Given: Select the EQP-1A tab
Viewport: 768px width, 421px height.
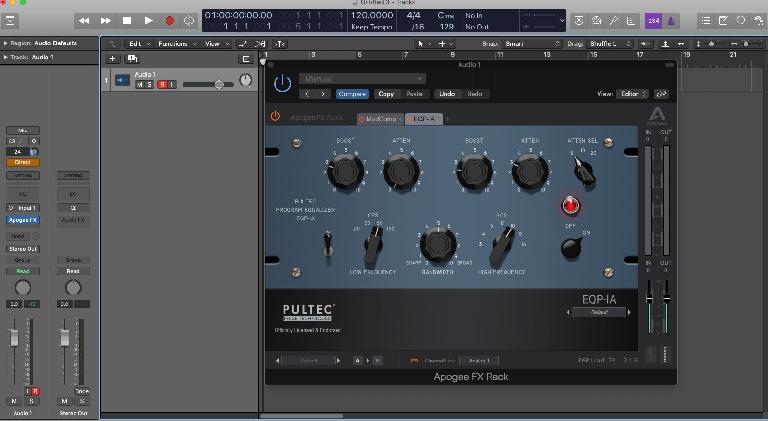Looking at the screenshot, I should [x=424, y=119].
